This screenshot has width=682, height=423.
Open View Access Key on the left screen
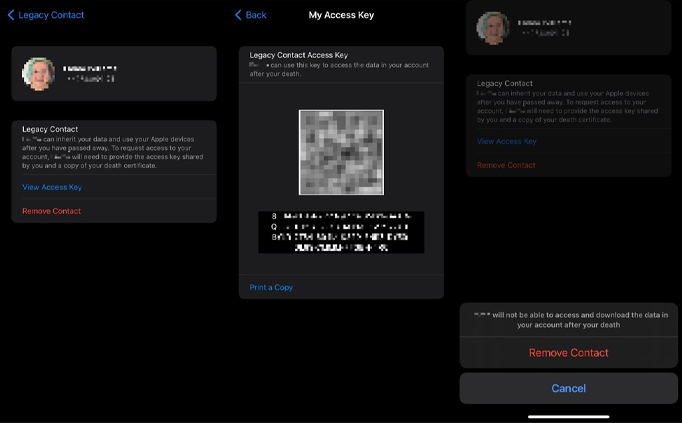[x=52, y=187]
